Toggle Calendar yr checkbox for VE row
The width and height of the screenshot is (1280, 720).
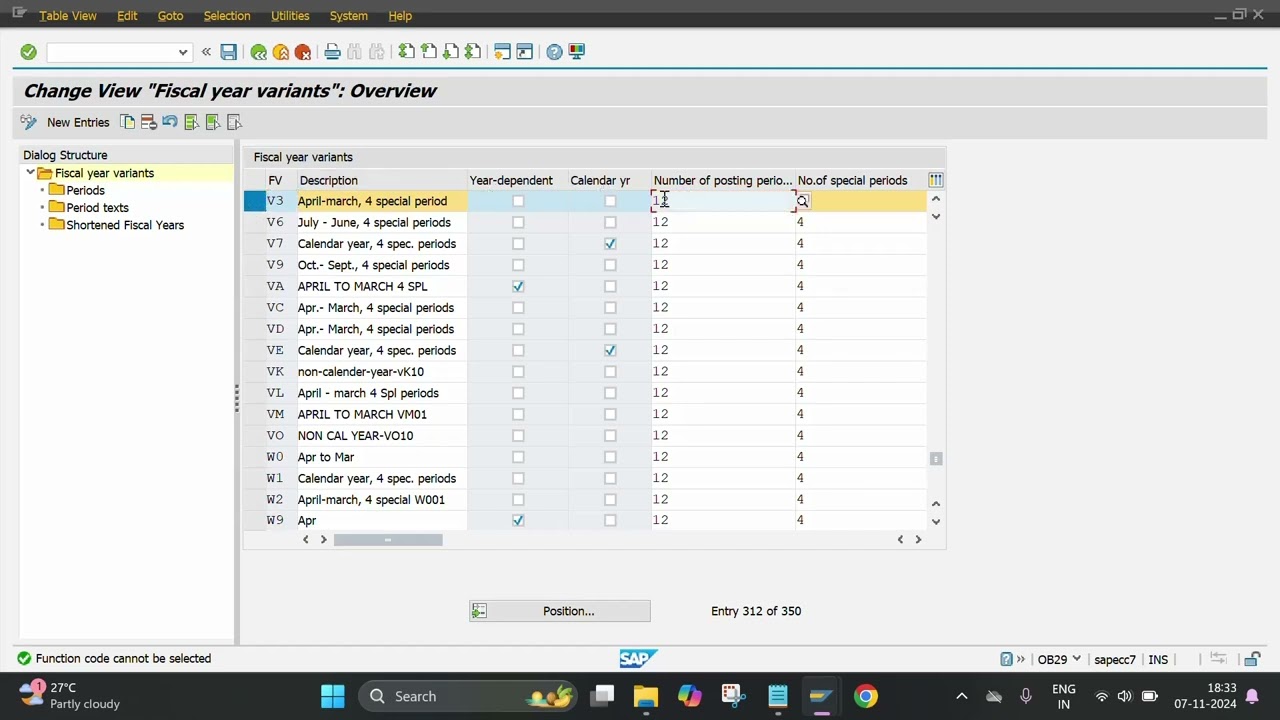tap(610, 350)
